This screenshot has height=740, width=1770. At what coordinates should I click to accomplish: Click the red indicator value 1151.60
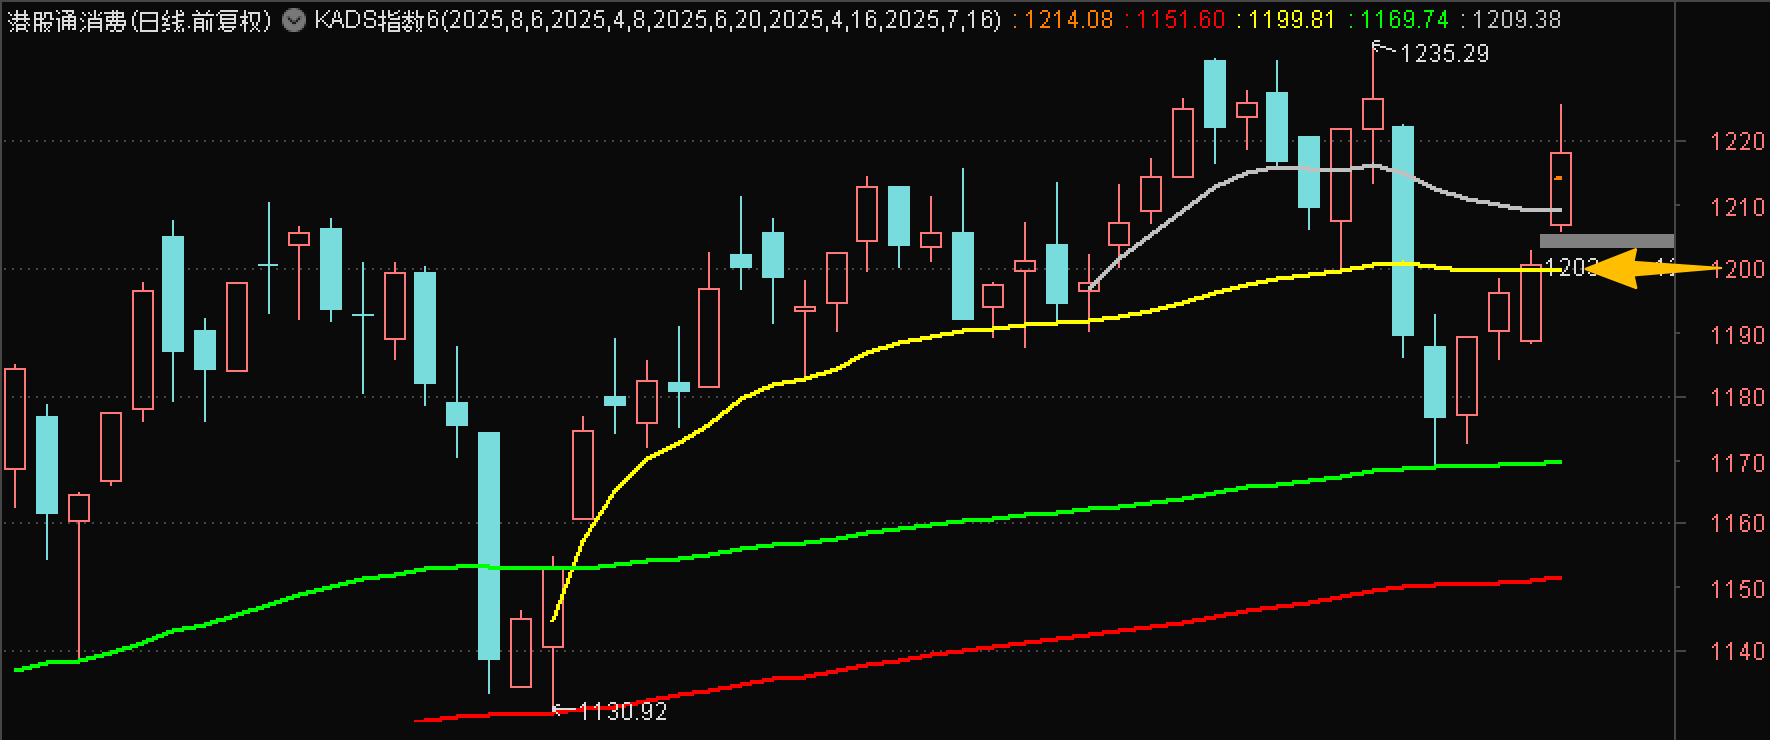click(x=1182, y=20)
